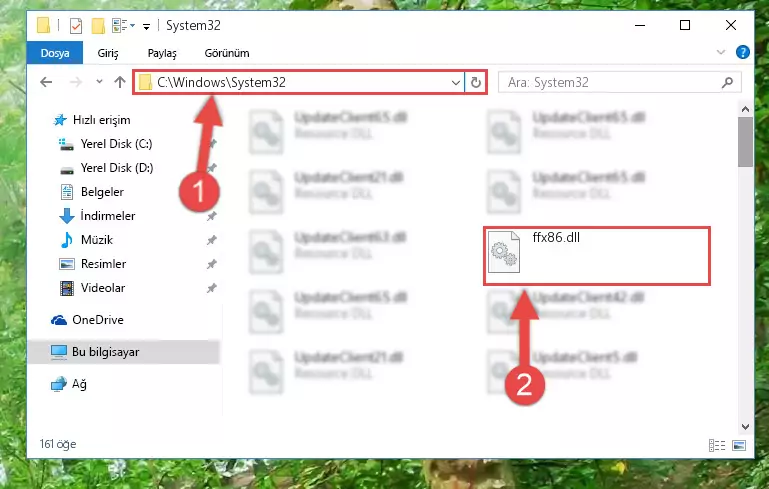Open the Paylaş ribbon tab
This screenshot has width=769, height=489.
[x=162, y=53]
